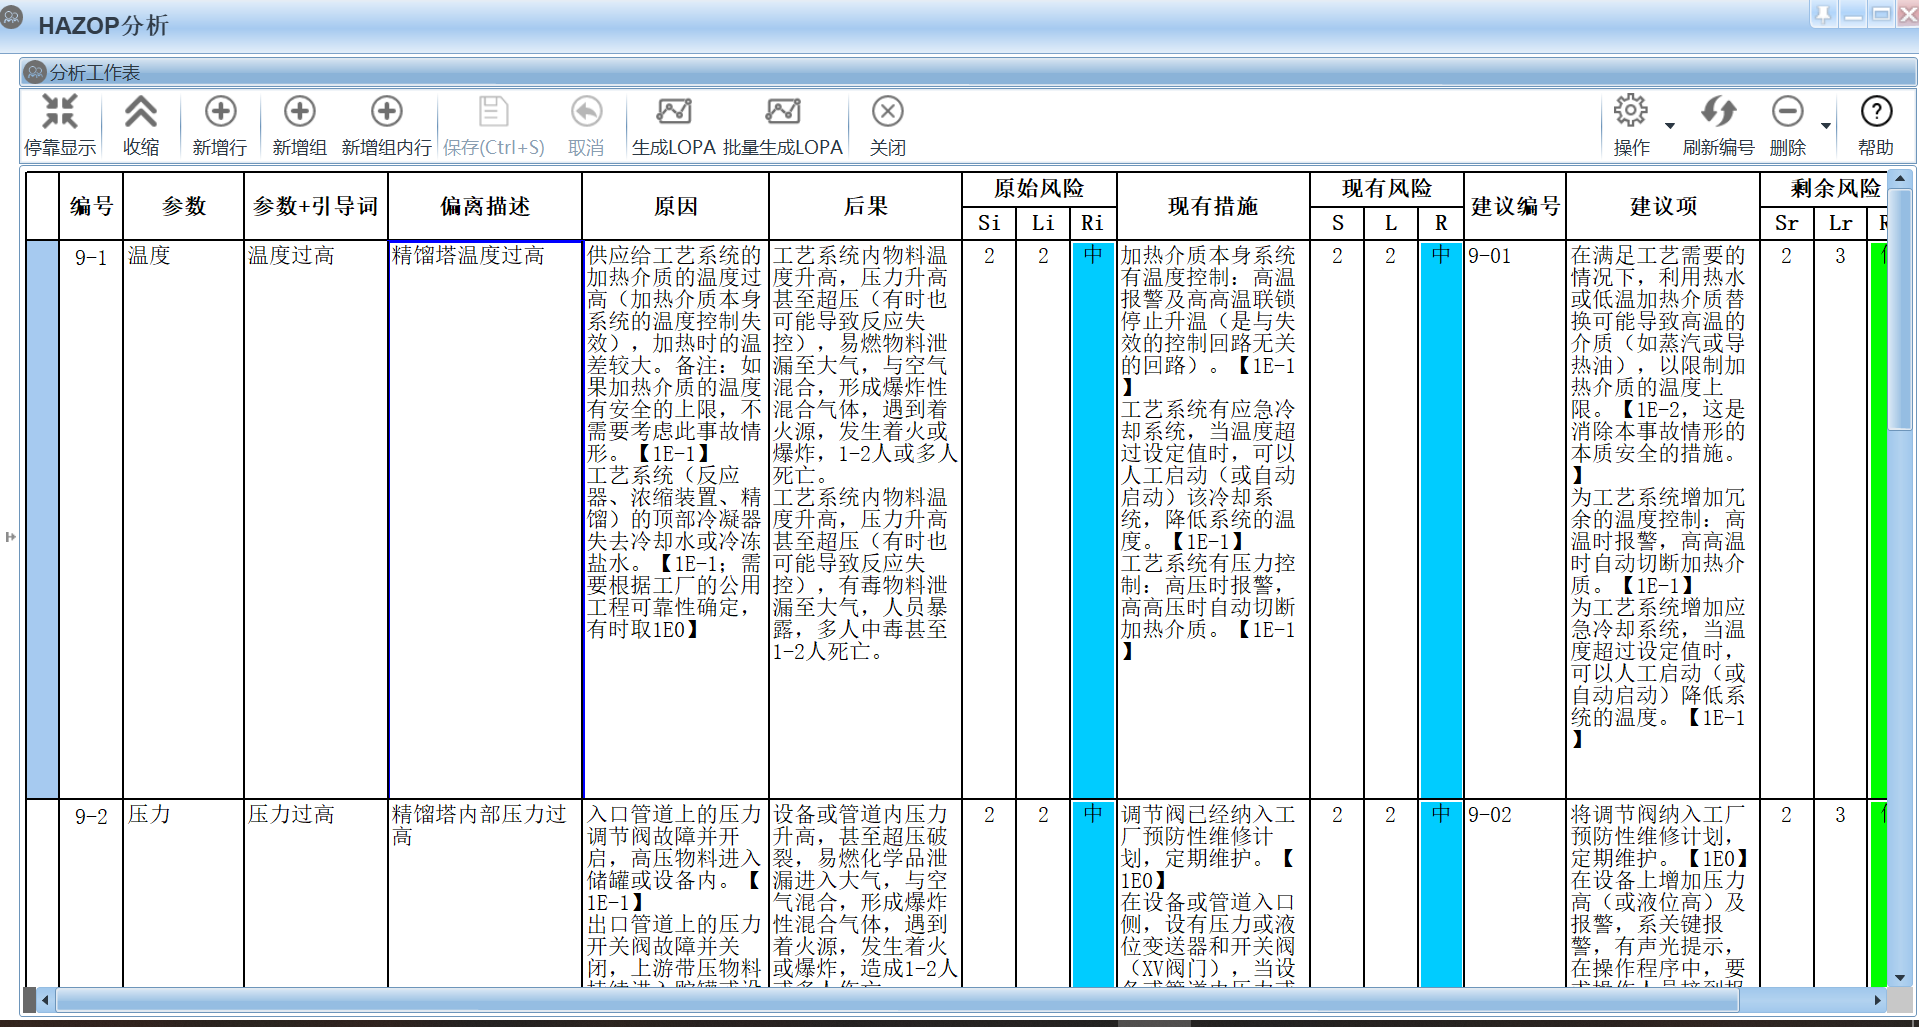1927x1027 pixels.
Task: Click 新增组内行 to add row in group
Action: (x=386, y=124)
